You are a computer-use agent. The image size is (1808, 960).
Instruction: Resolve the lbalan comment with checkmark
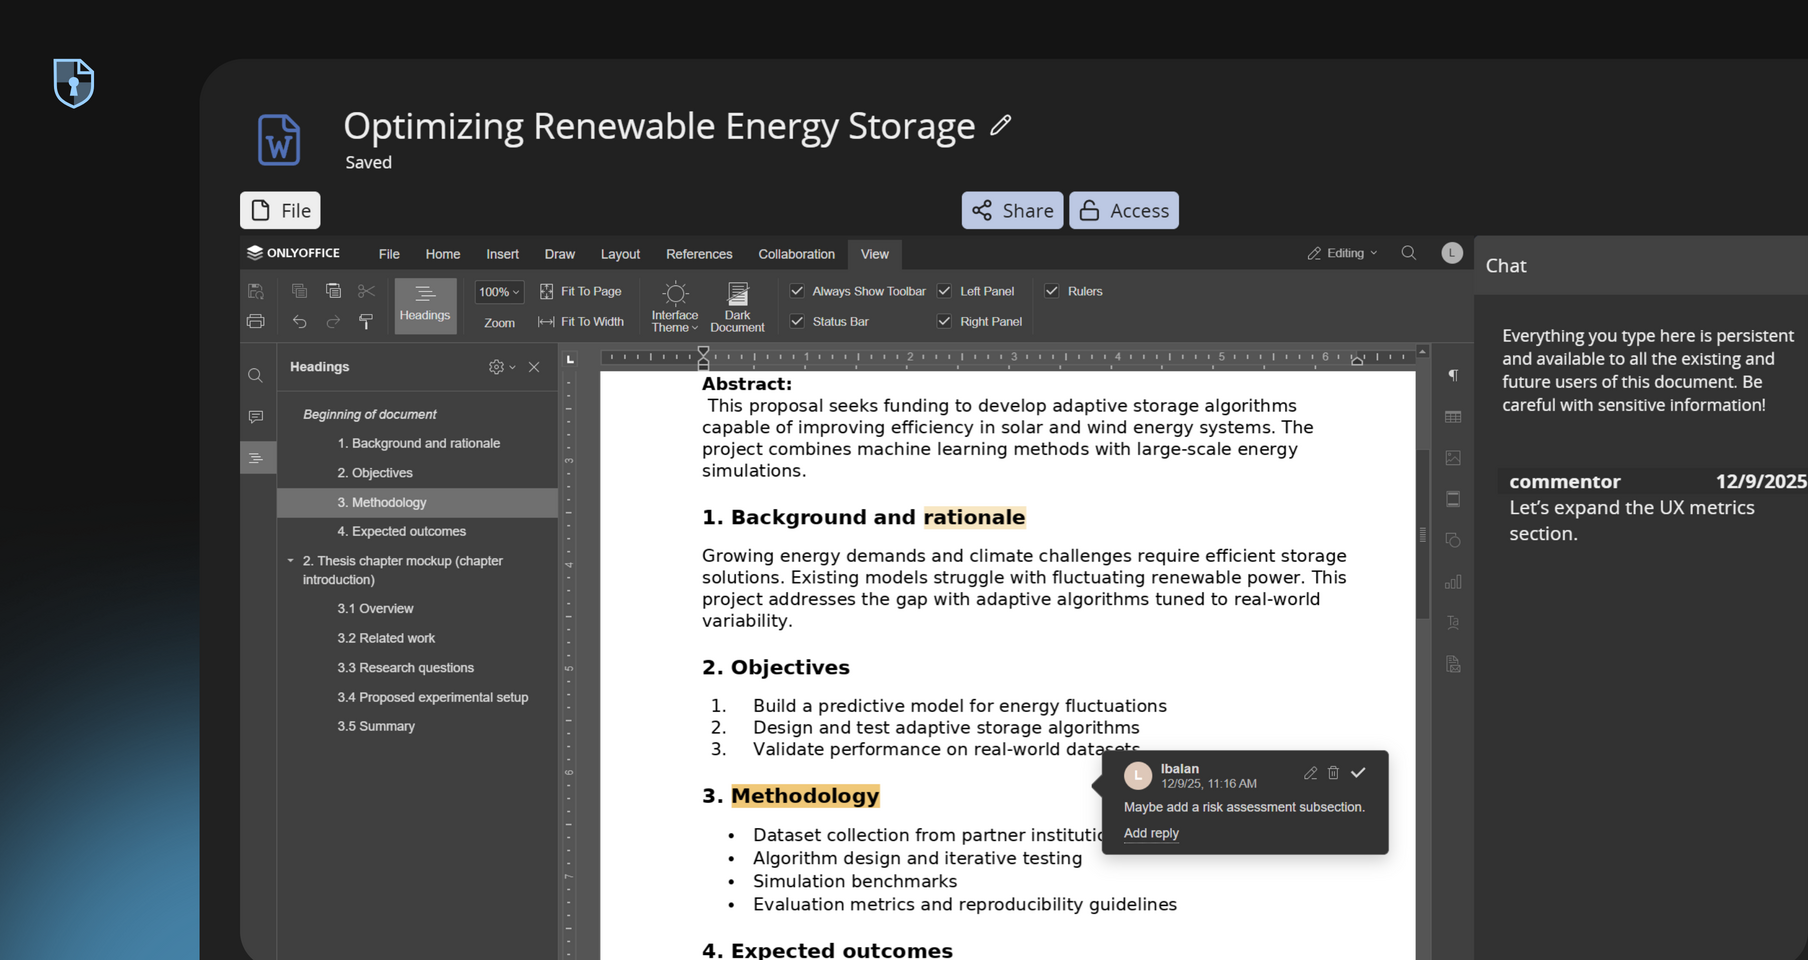tap(1358, 773)
